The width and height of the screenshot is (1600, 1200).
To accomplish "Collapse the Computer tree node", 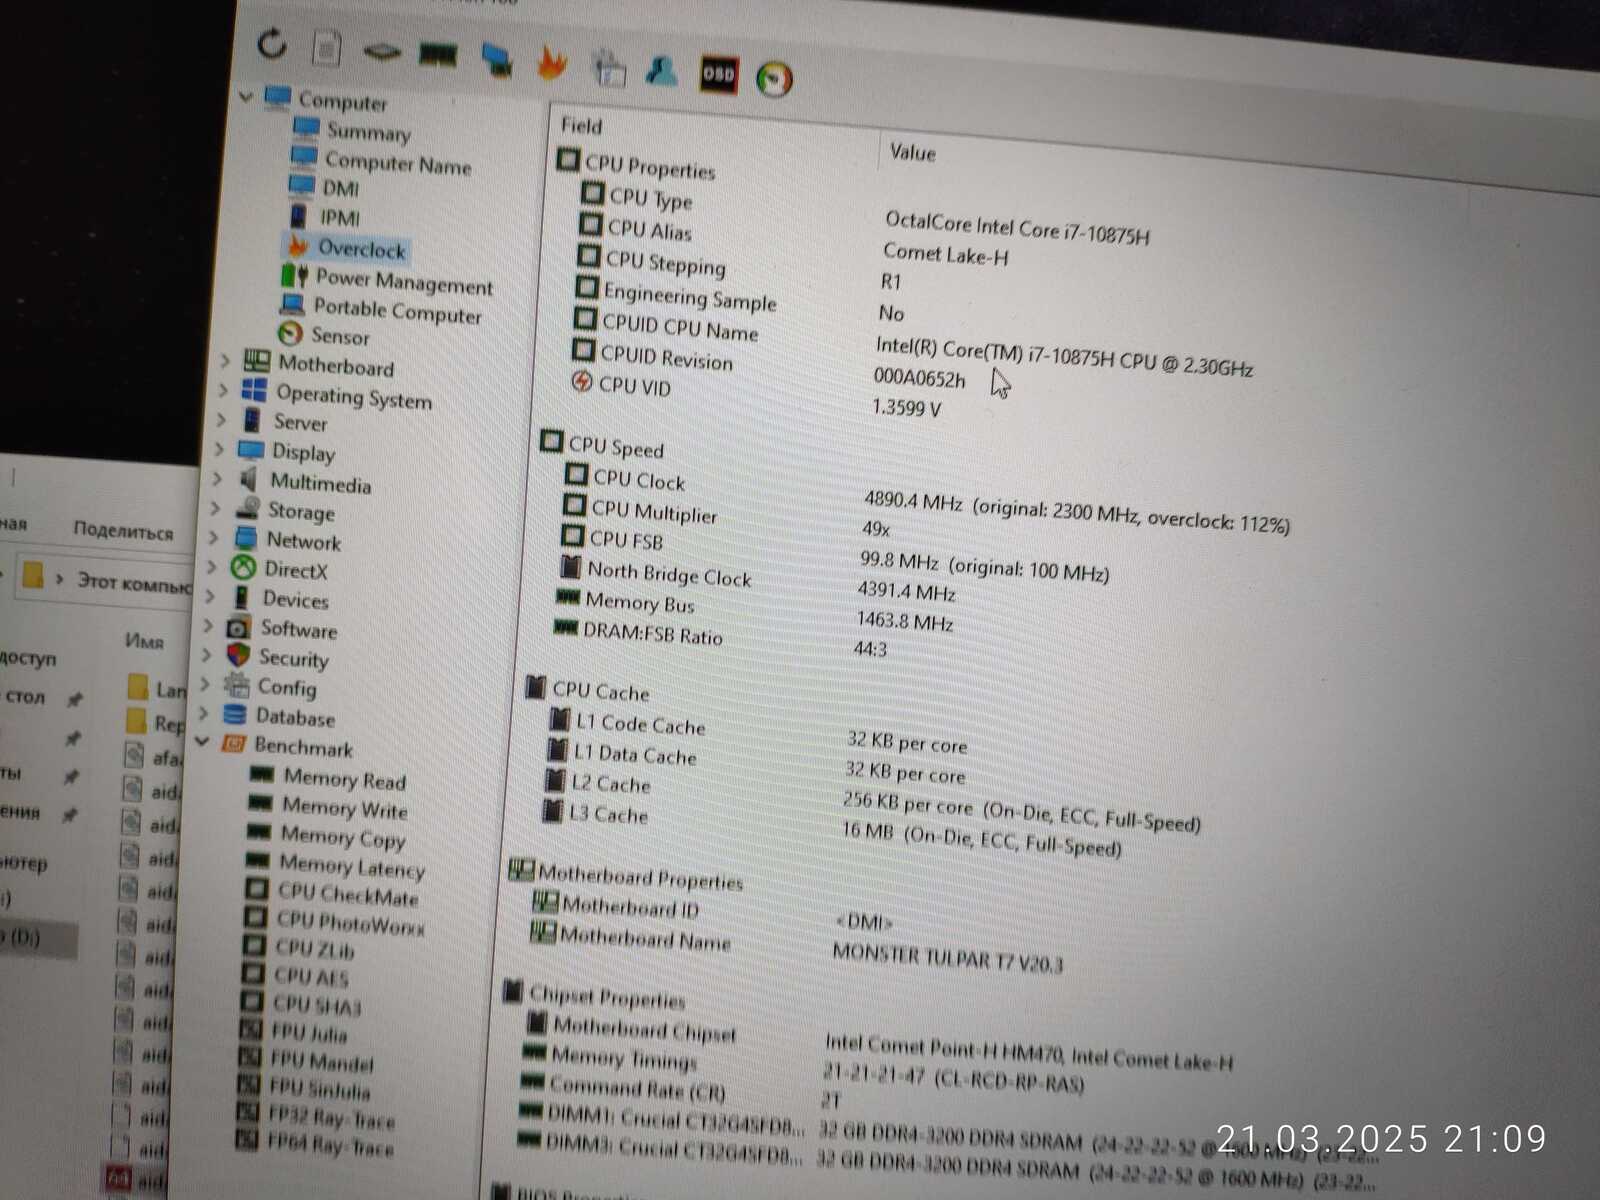I will 246,95.
